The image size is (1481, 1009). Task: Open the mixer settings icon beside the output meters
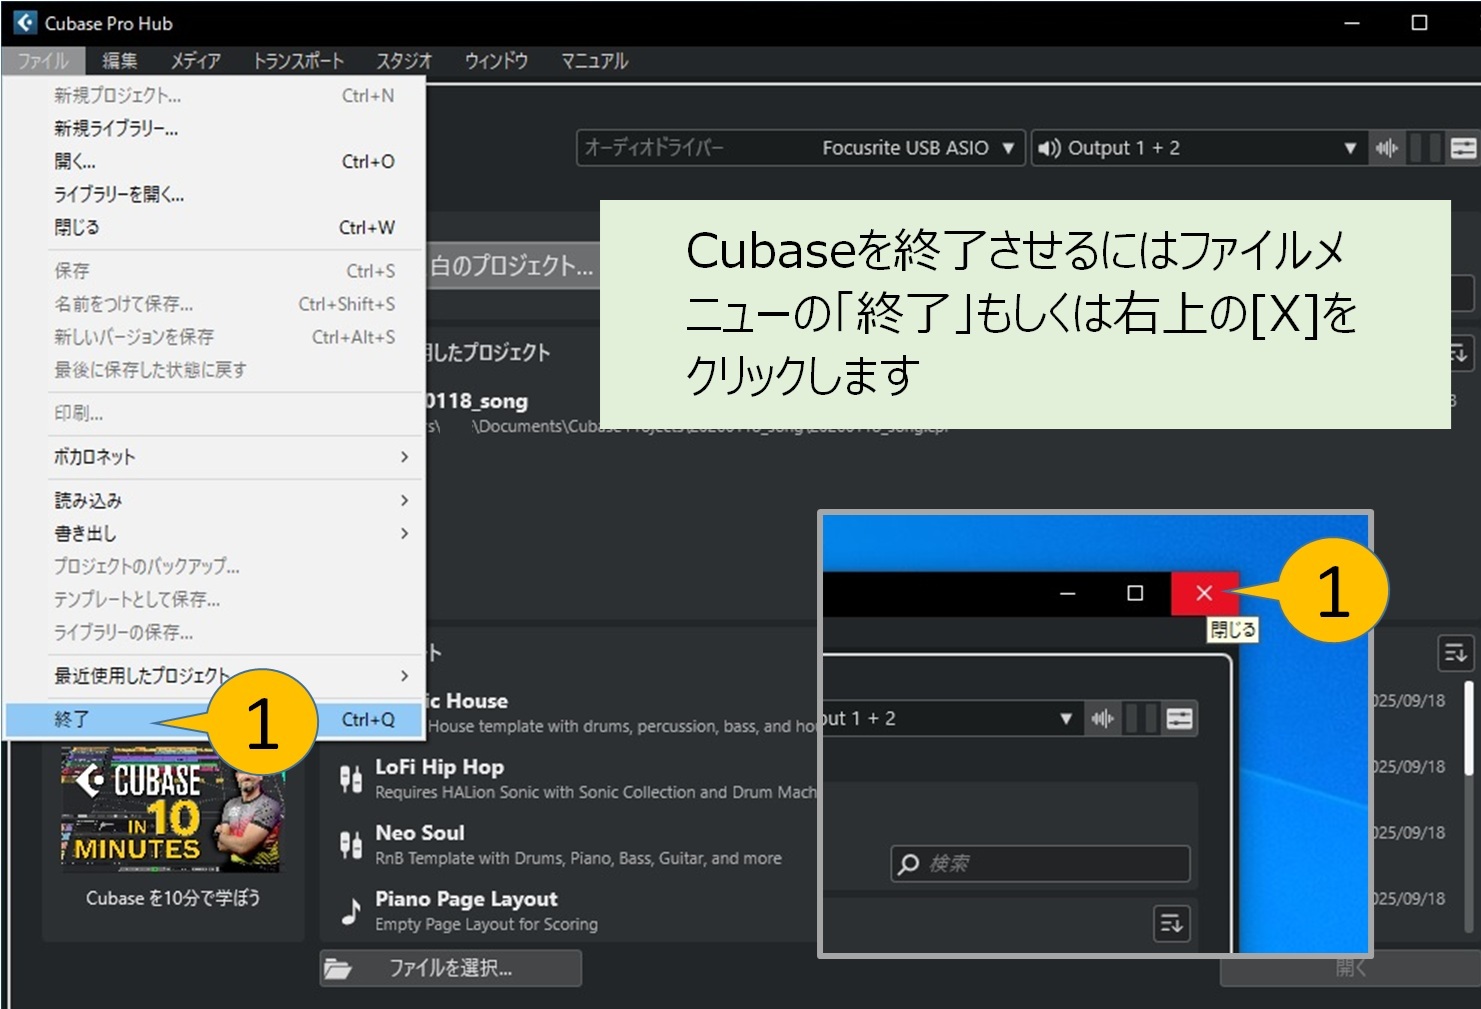point(1462,148)
